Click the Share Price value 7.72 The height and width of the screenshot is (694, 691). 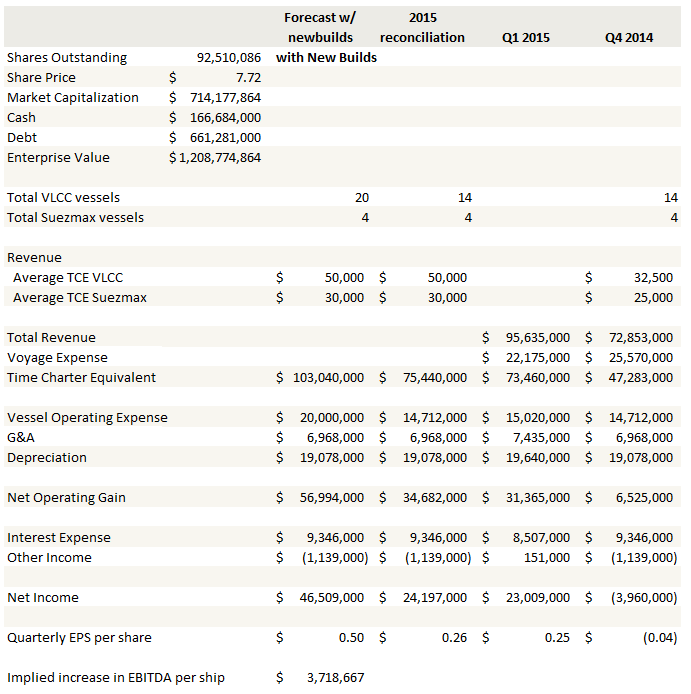point(247,78)
